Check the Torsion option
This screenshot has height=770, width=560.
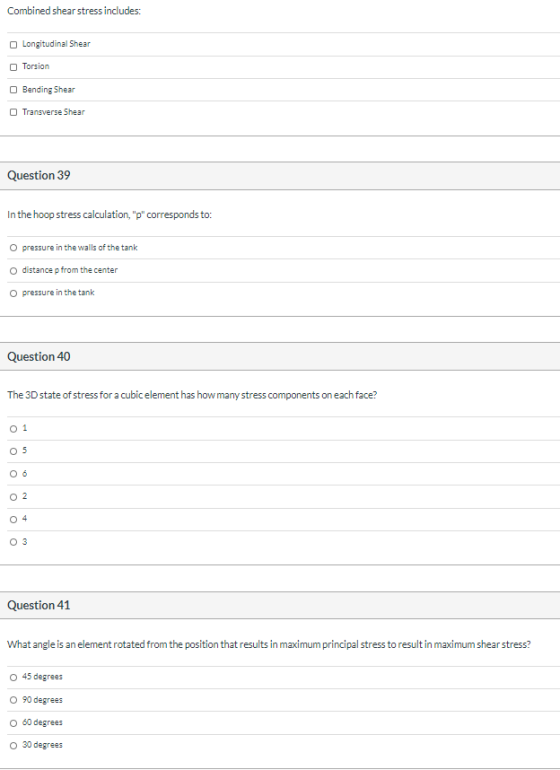[13, 67]
